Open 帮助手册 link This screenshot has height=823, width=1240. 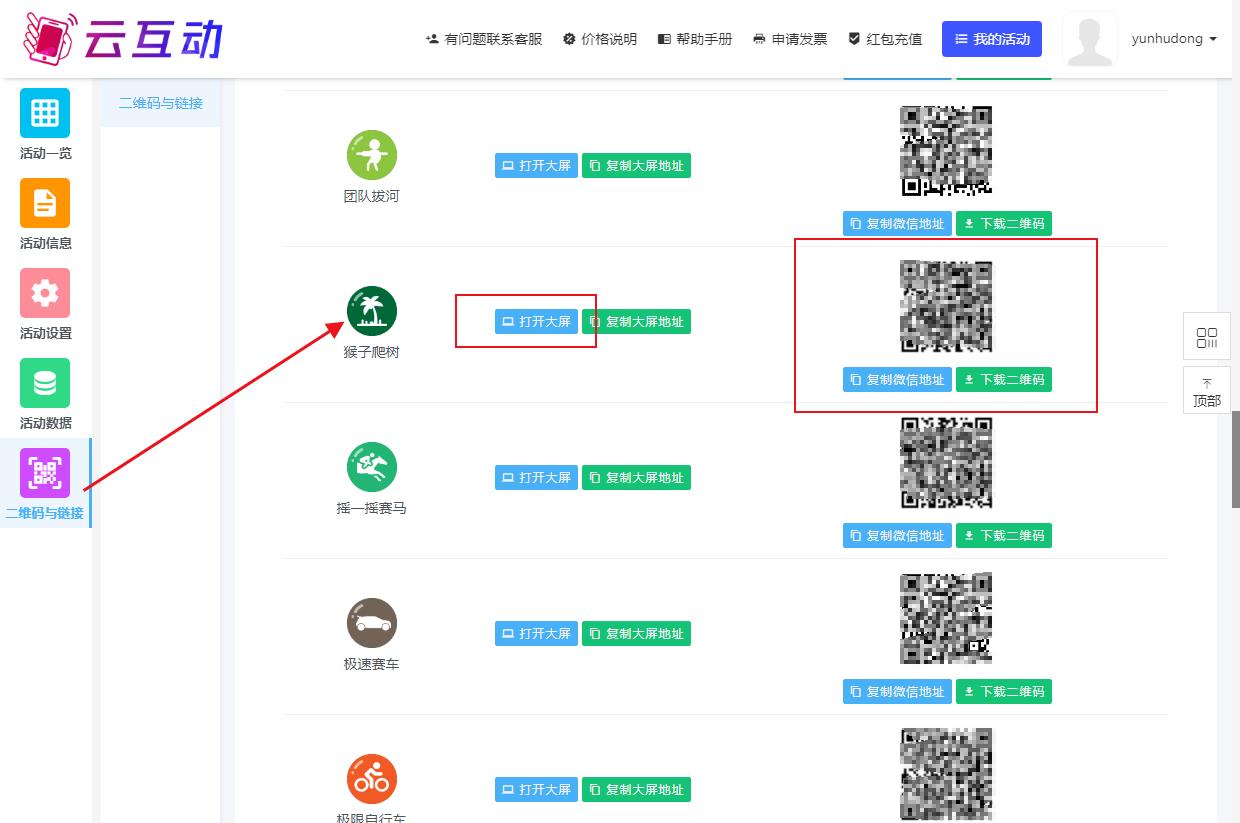point(695,39)
